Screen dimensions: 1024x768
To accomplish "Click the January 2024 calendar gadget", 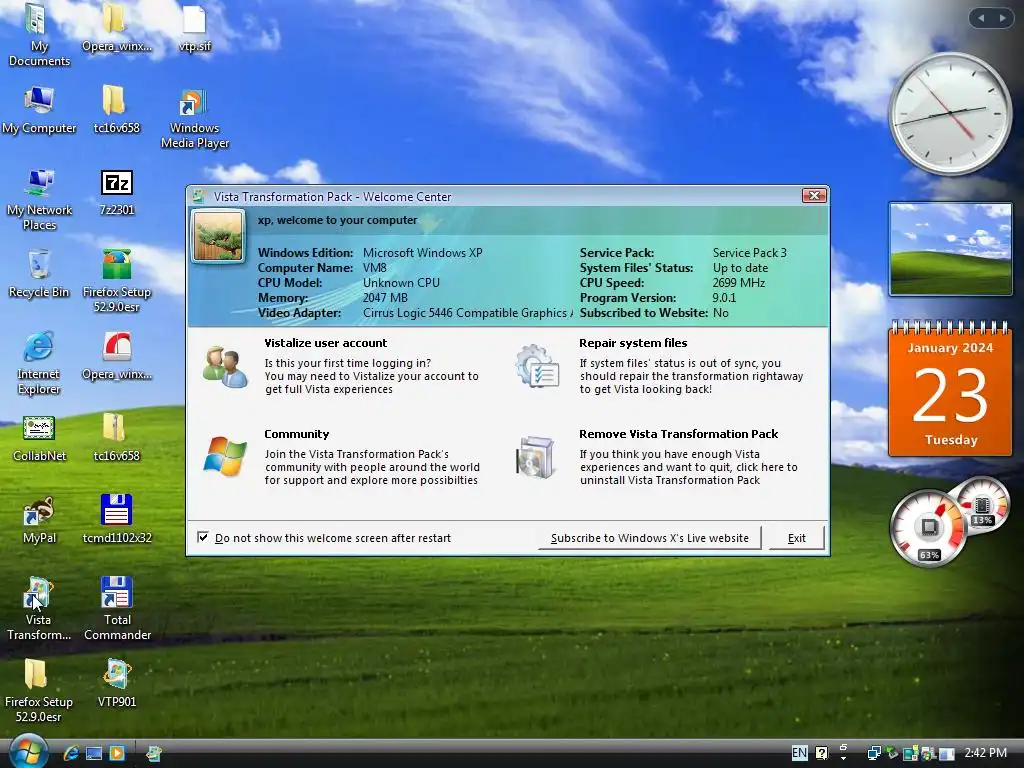I will pos(950,389).
